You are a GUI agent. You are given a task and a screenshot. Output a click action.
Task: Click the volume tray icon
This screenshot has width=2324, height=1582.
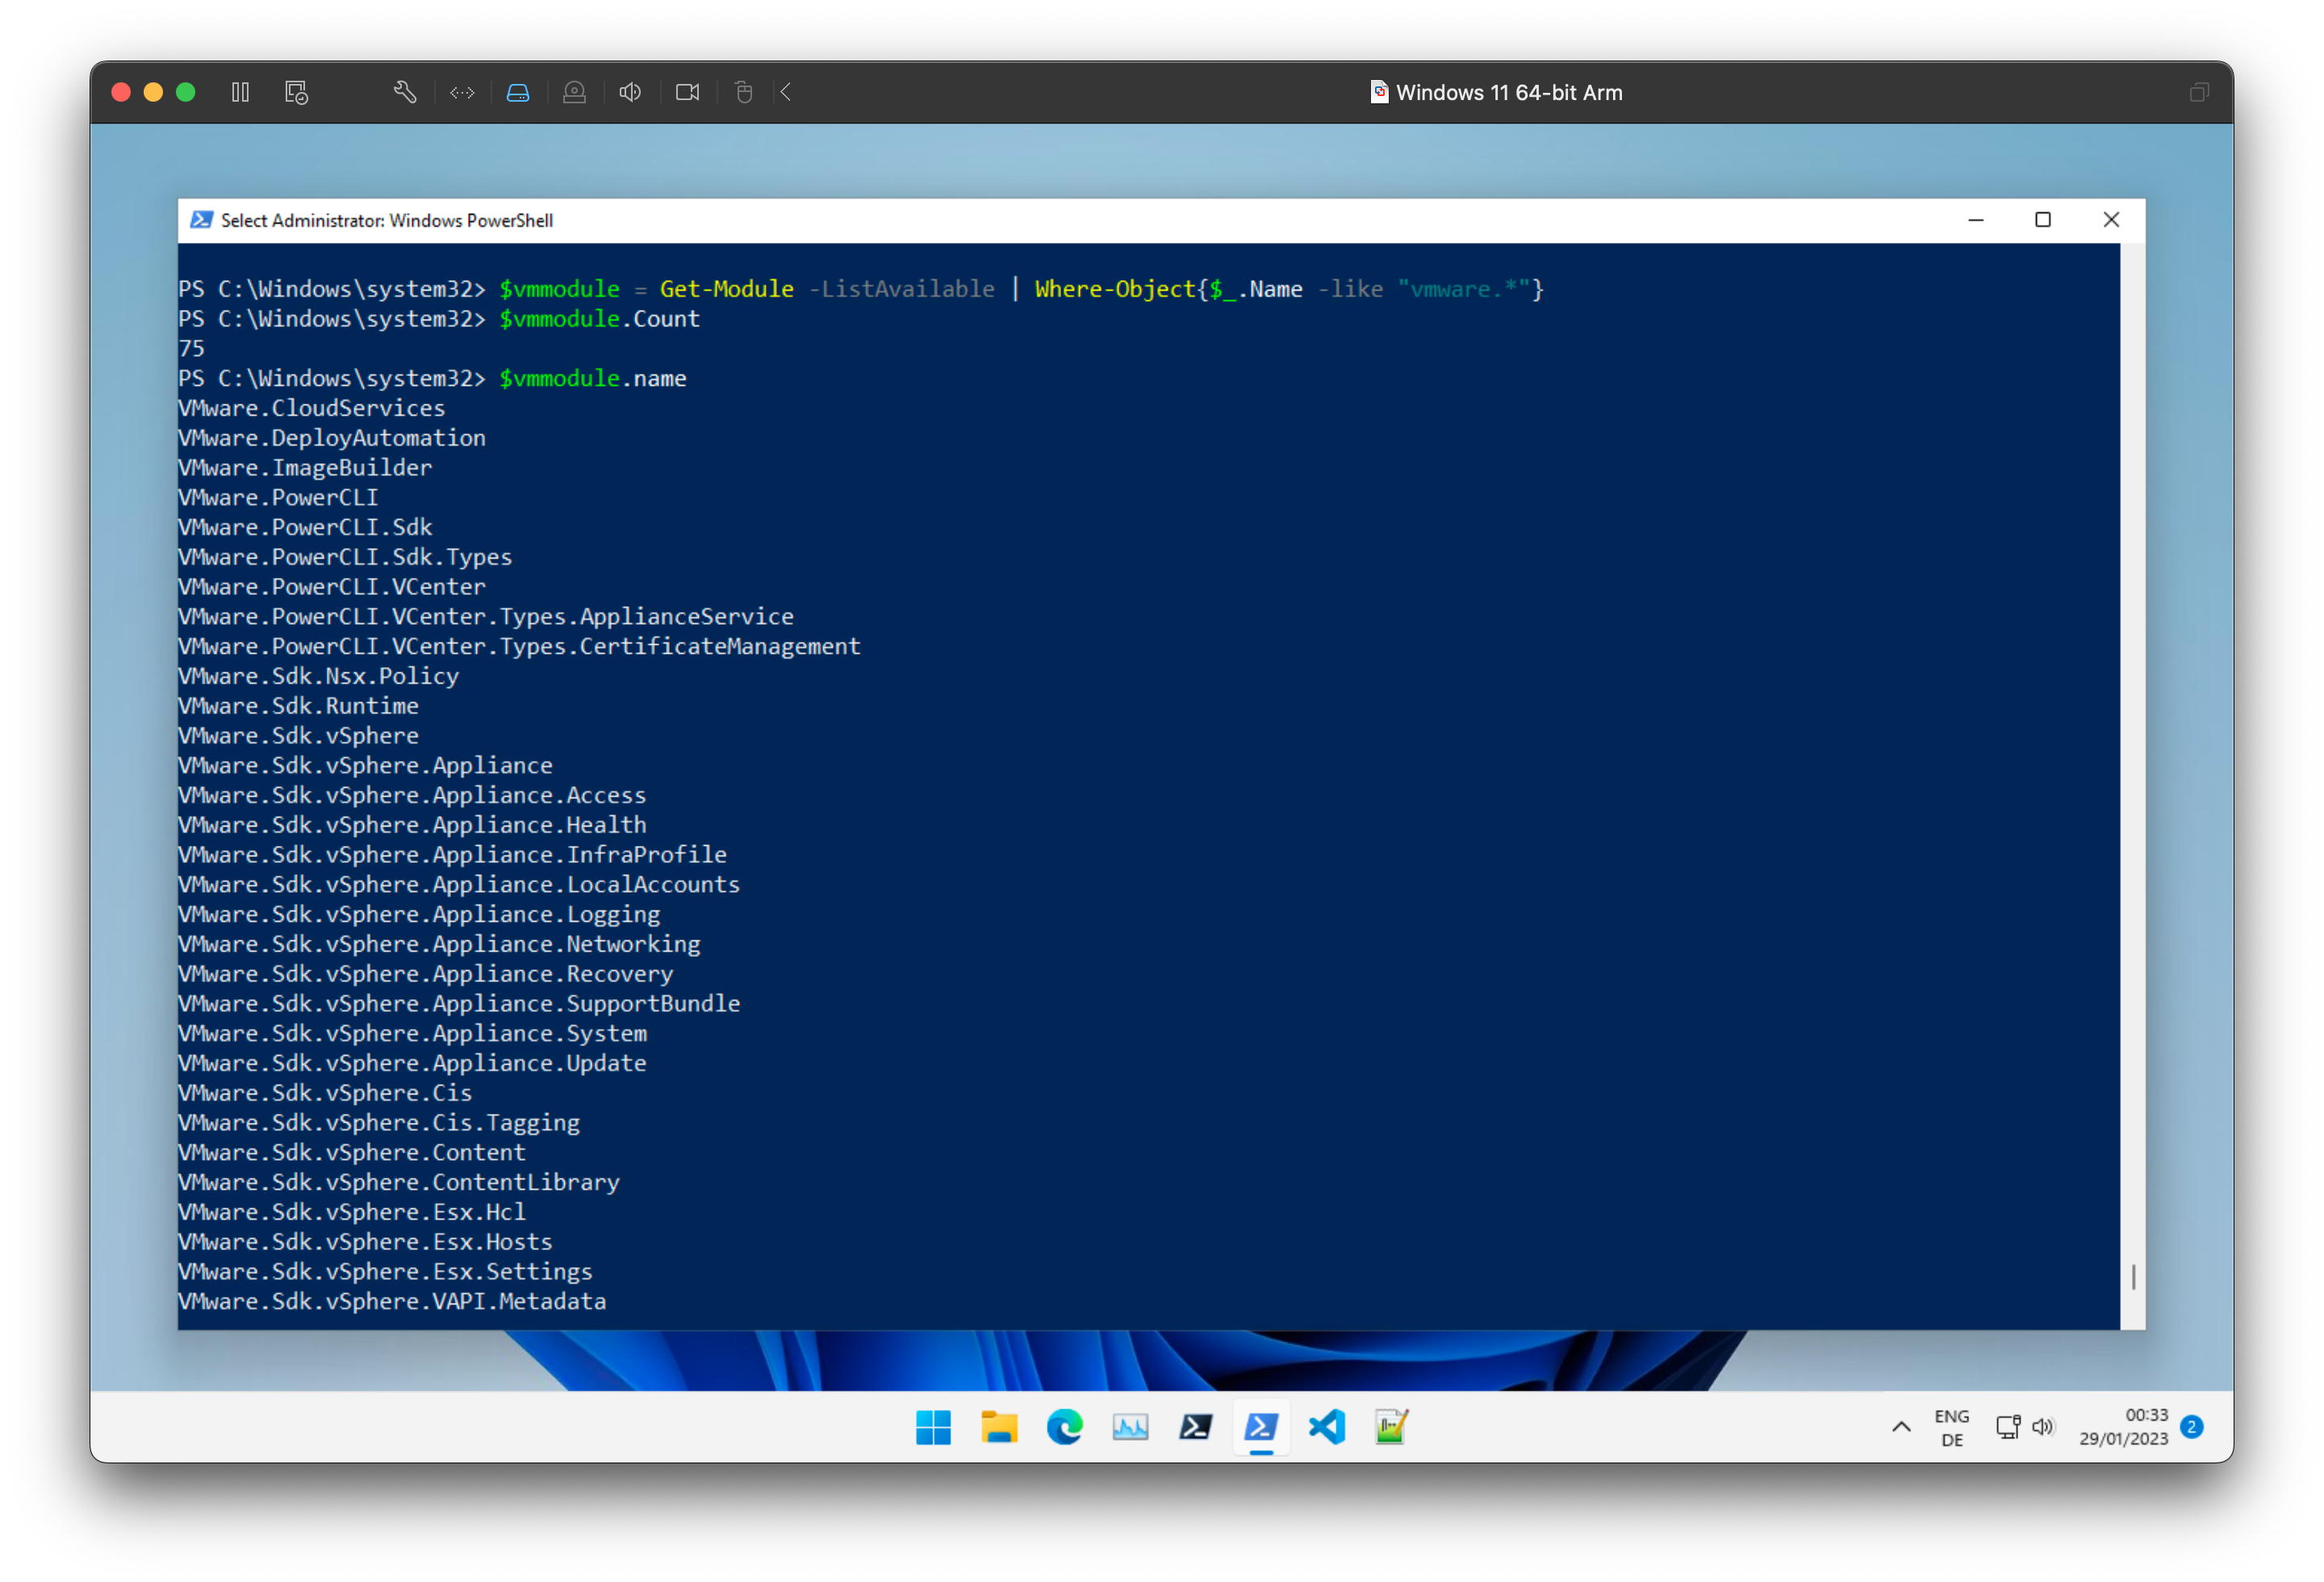coord(2043,1427)
